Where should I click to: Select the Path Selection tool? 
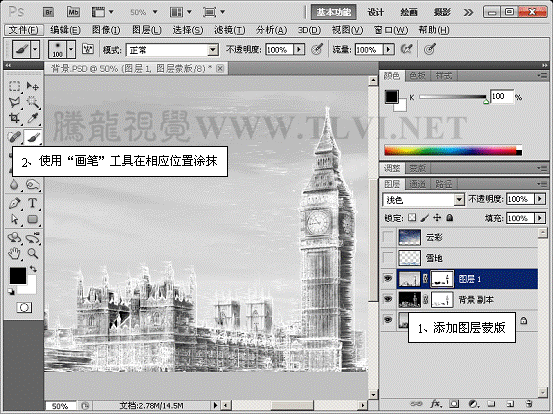(x=14, y=219)
